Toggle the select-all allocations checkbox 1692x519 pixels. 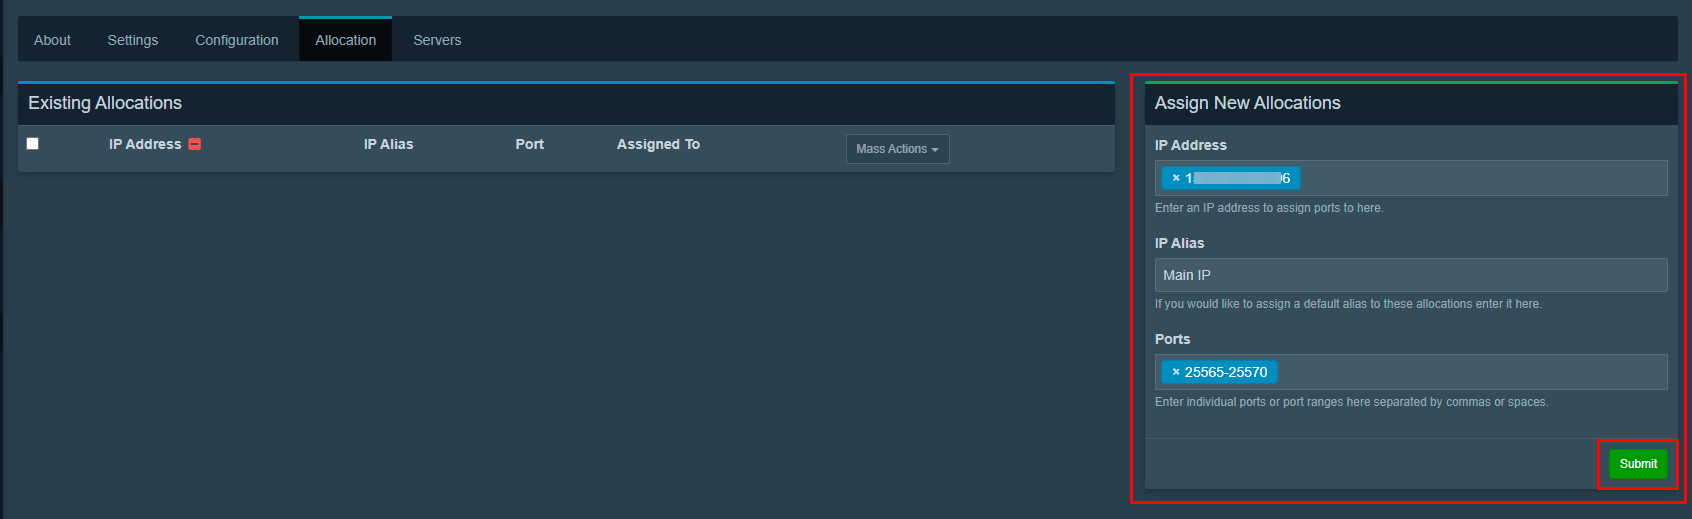click(33, 144)
